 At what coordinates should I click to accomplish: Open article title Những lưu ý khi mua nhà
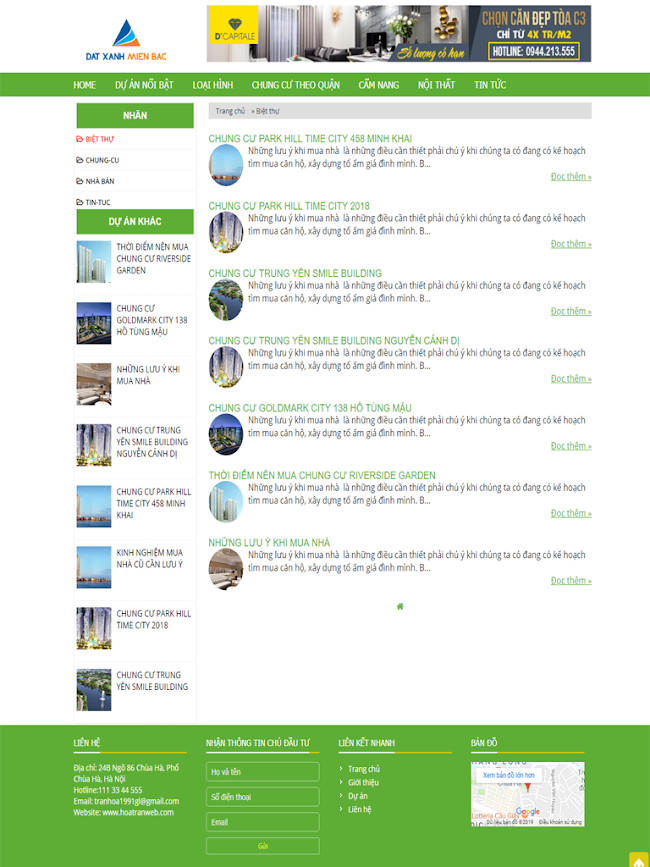(x=269, y=543)
